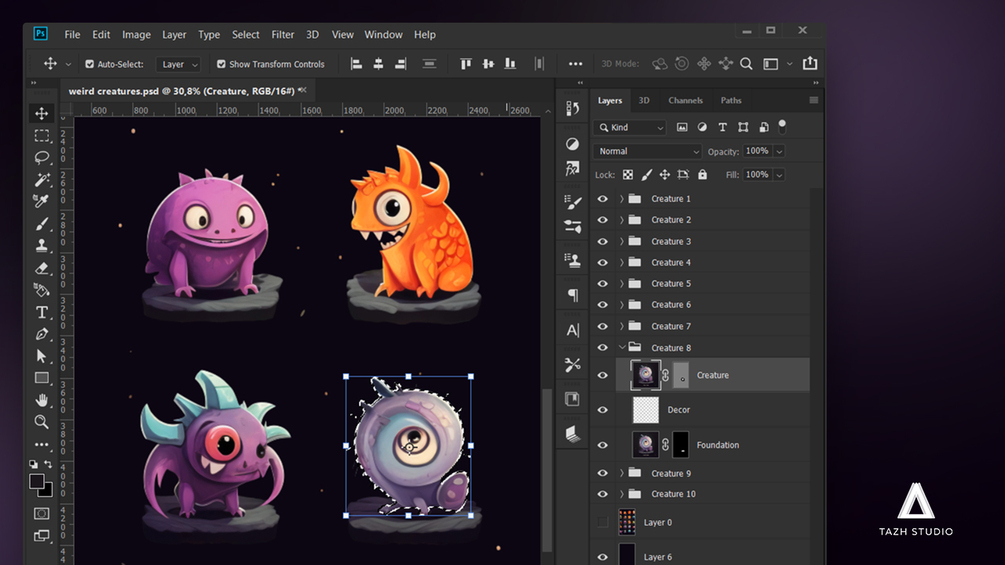Select the Foundation layer
The width and height of the screenshot is (1005, 565).
718,445
